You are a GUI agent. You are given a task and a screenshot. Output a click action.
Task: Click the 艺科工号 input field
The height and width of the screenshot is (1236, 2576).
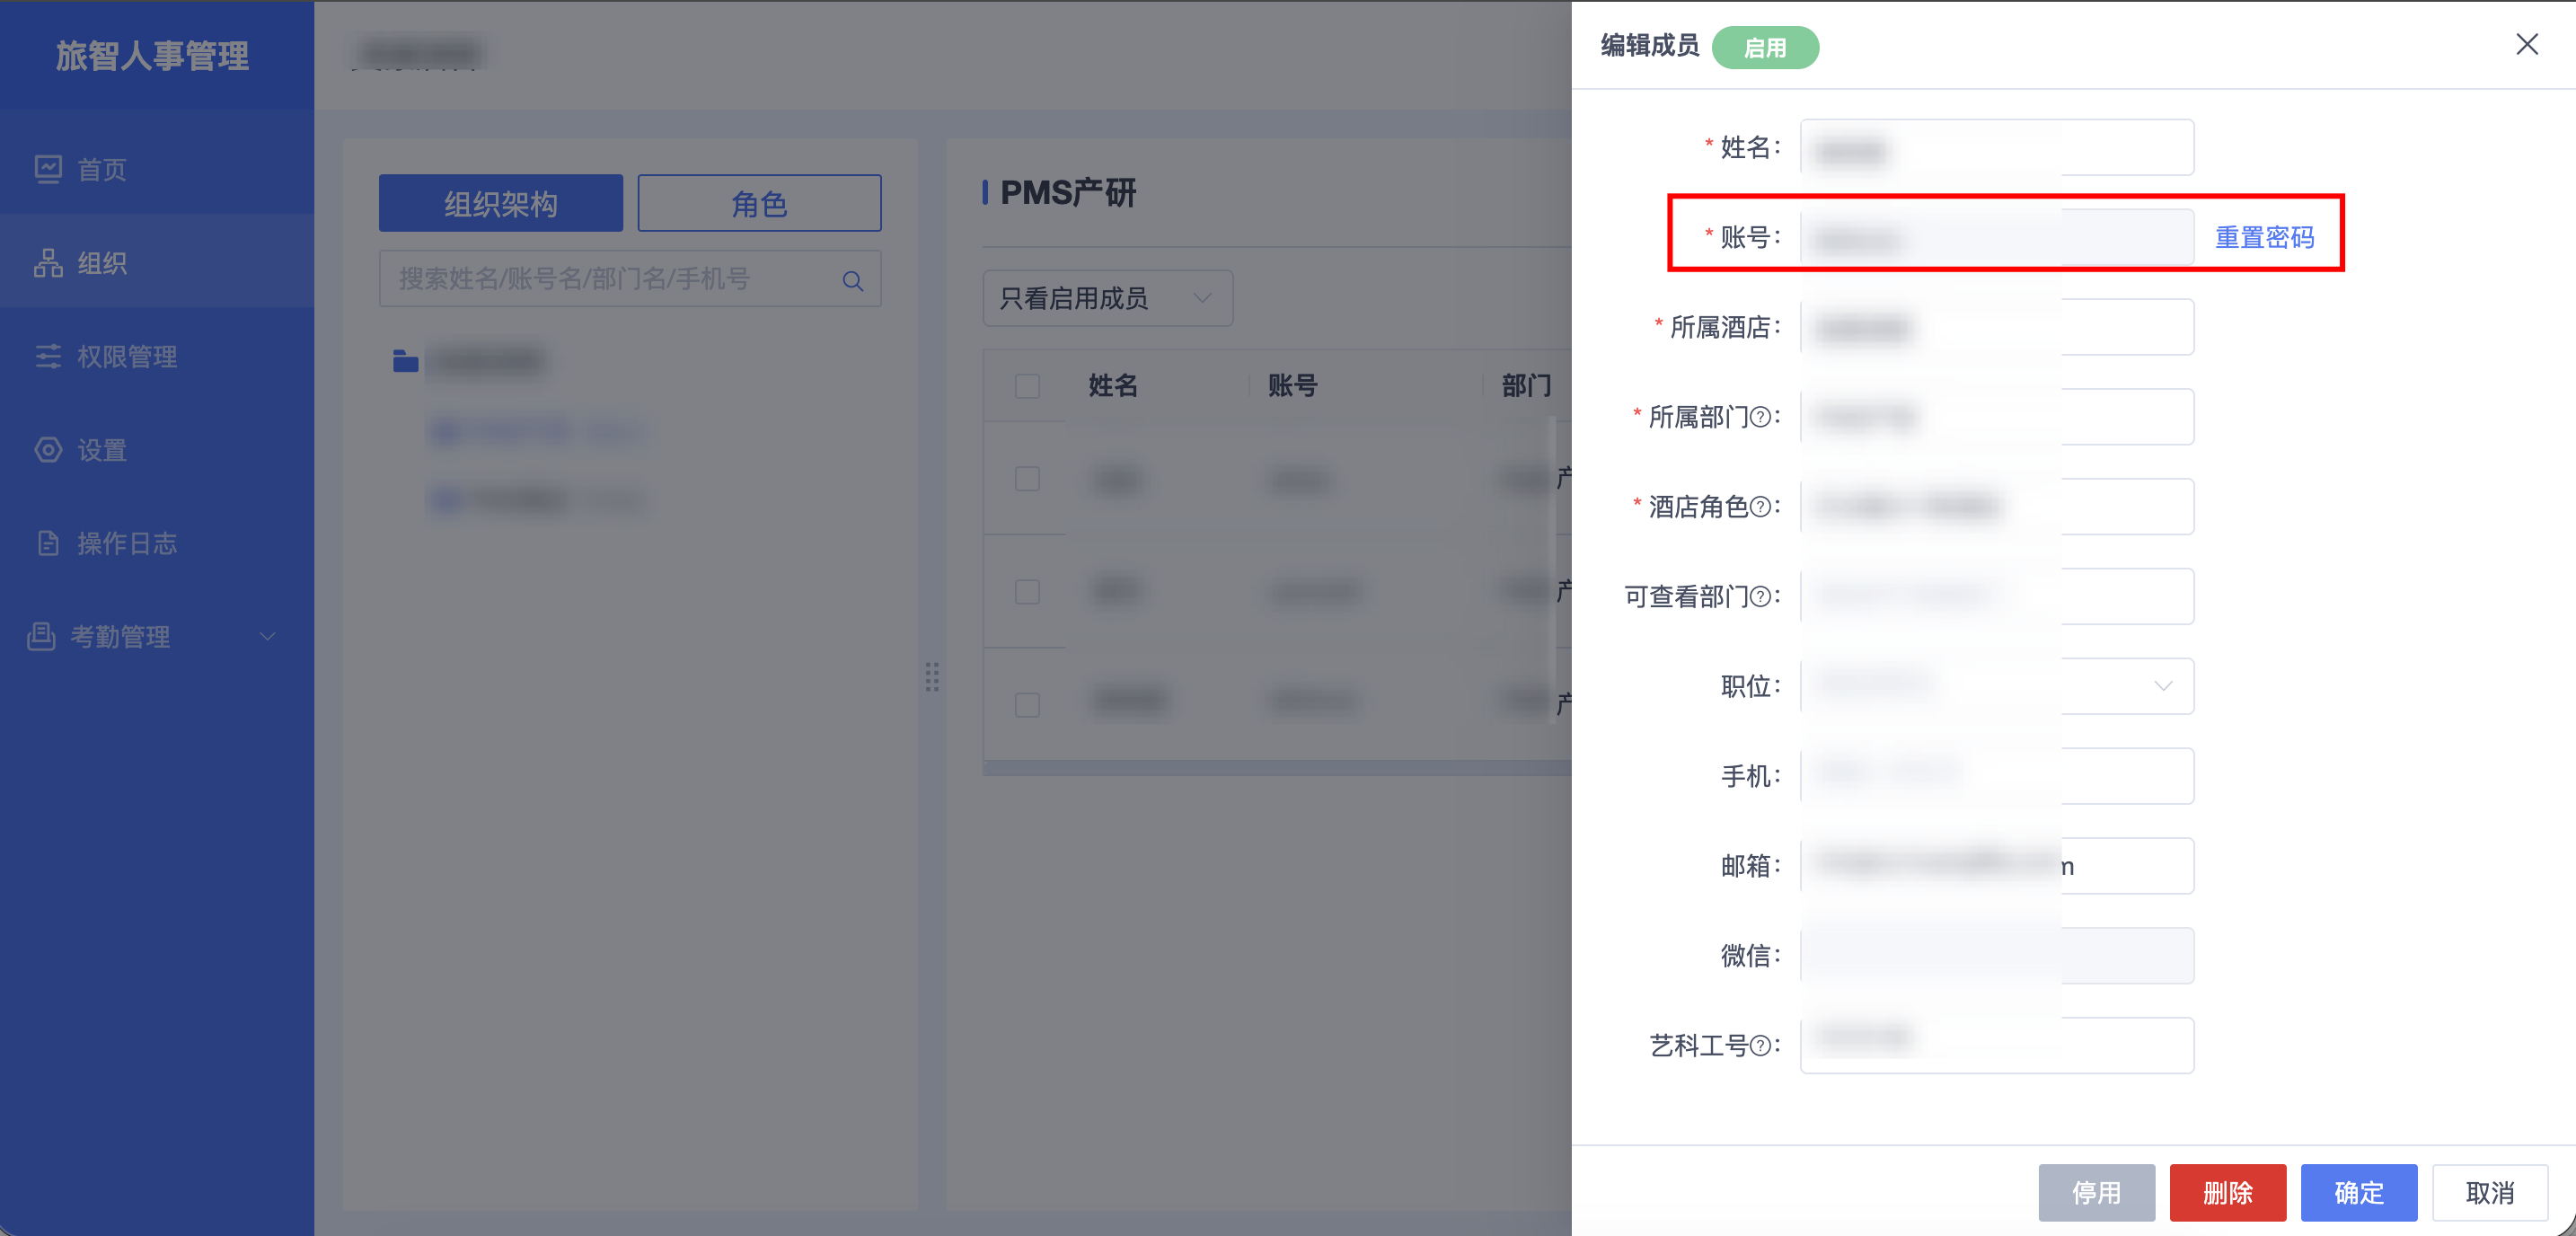[x=1997, y=1046]
